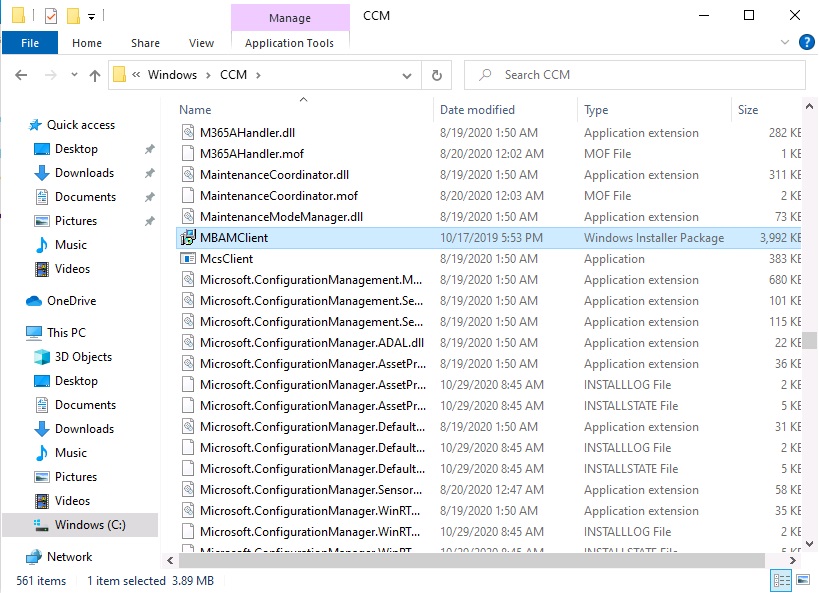The width and height of the screenshot is (819, 593).
Task: Click the Windows breadcrumb in address bar
Action: 172,75
